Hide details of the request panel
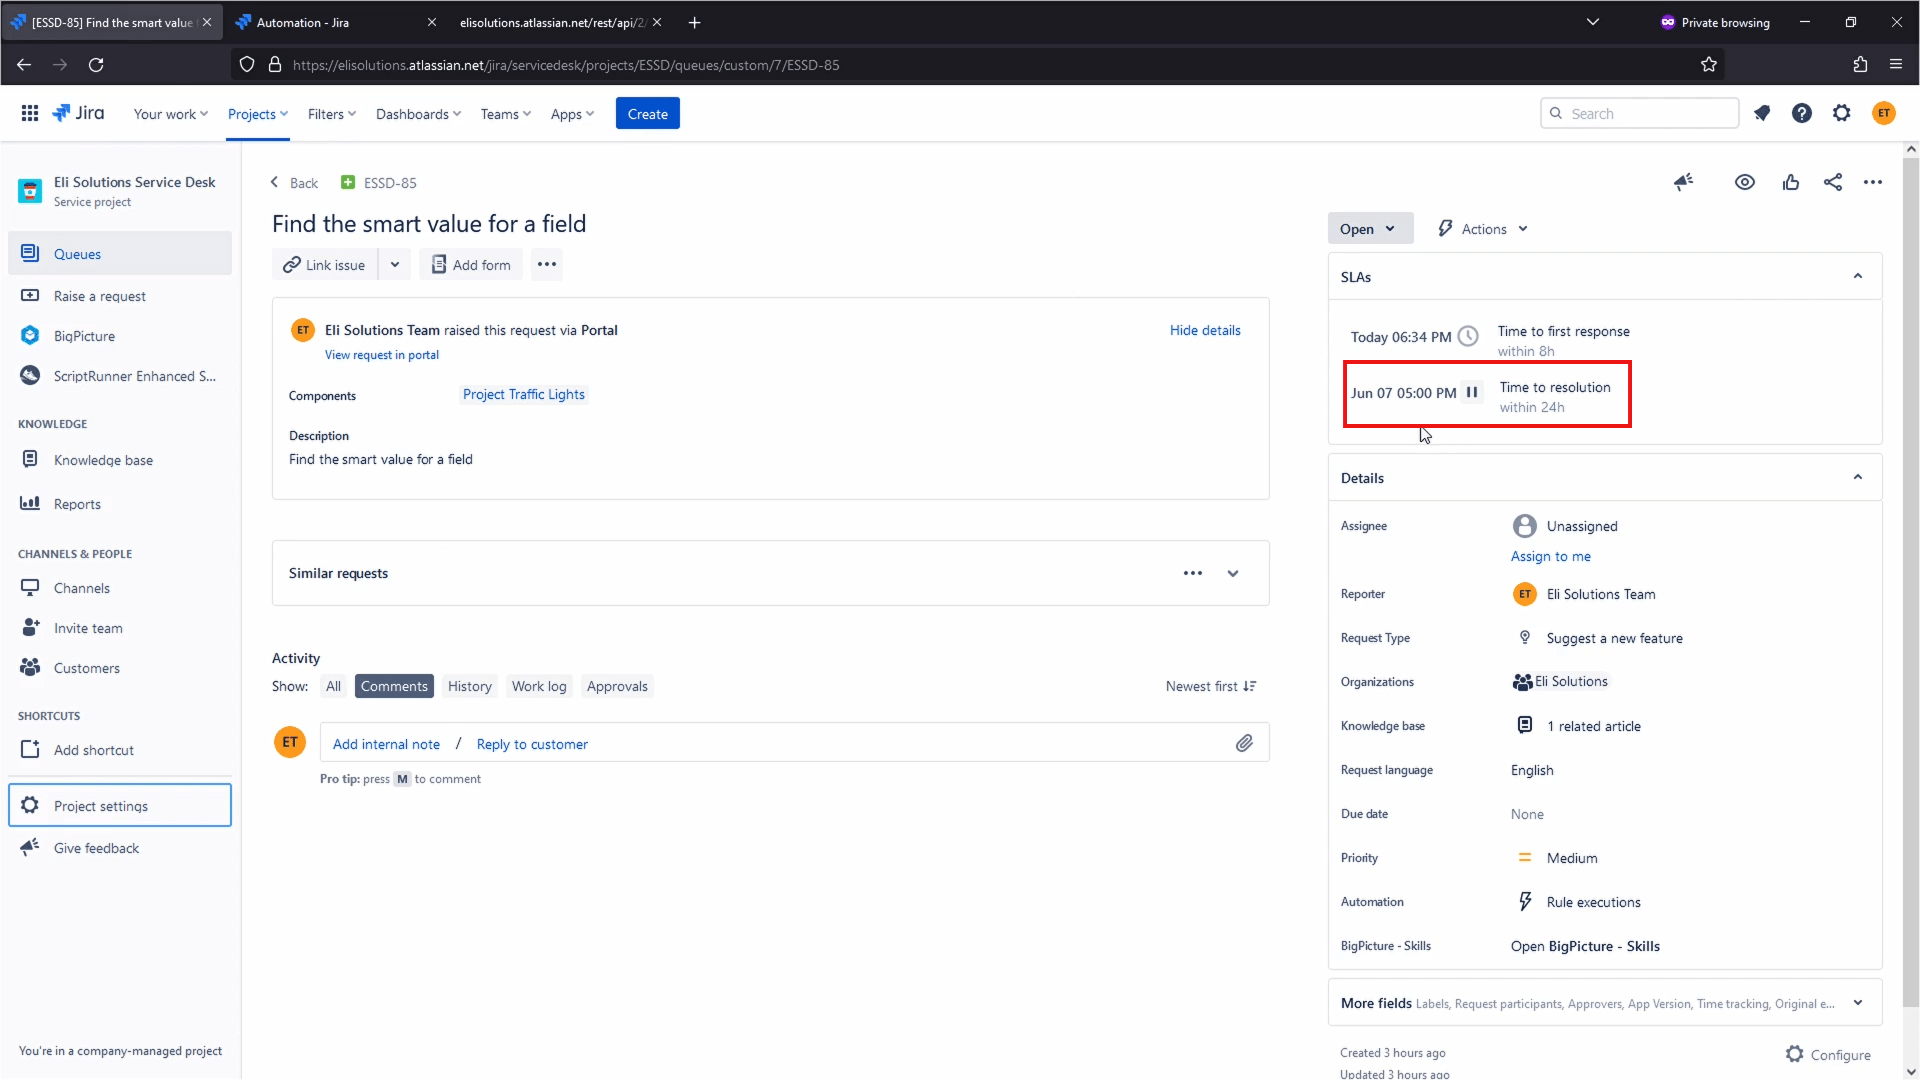Screen dimensions: 1920x1080 pyautogui.click(x=1204, y=330)
